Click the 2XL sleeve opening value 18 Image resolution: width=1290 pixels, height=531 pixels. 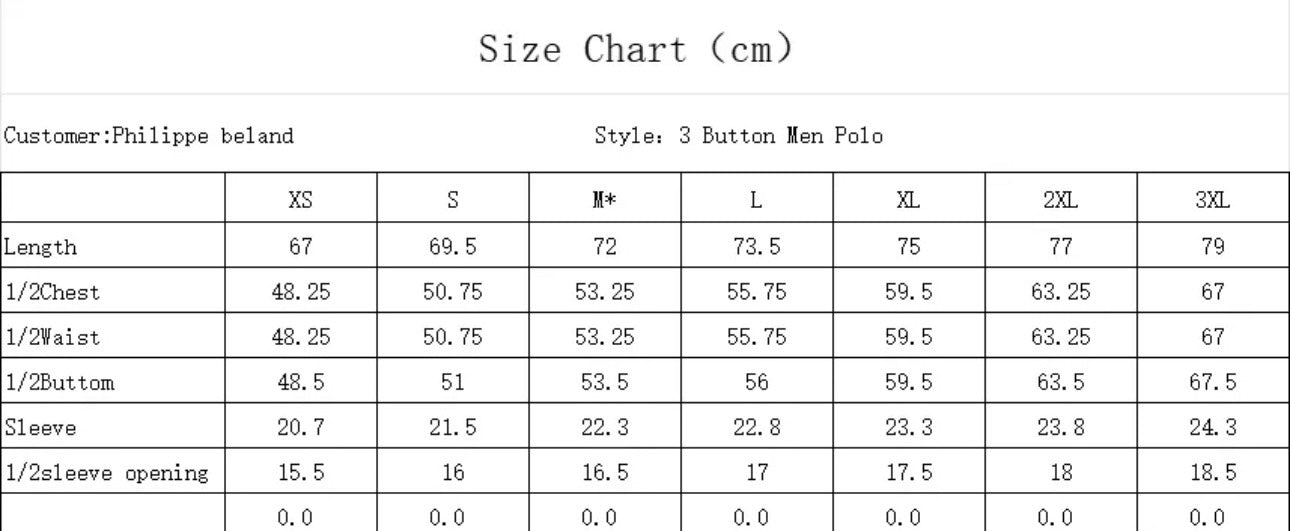coord(1060,472)
